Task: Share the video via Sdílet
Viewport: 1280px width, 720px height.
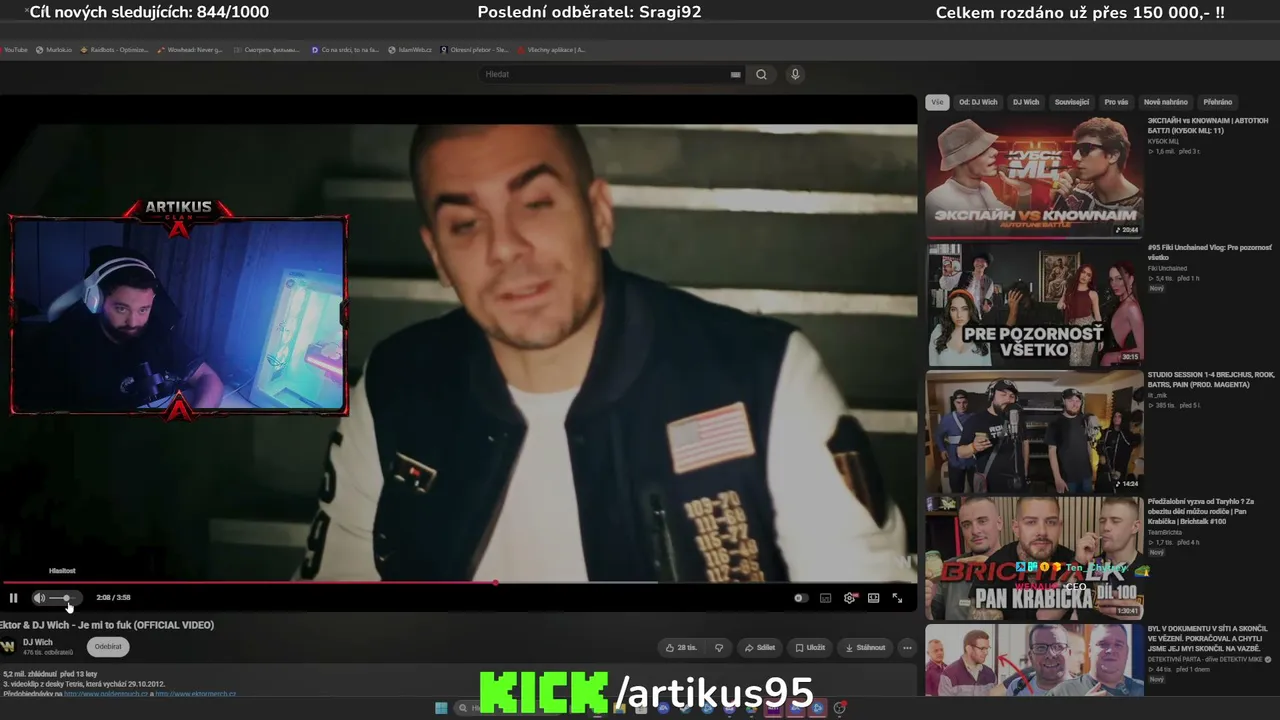Action: tap(760, 648)
